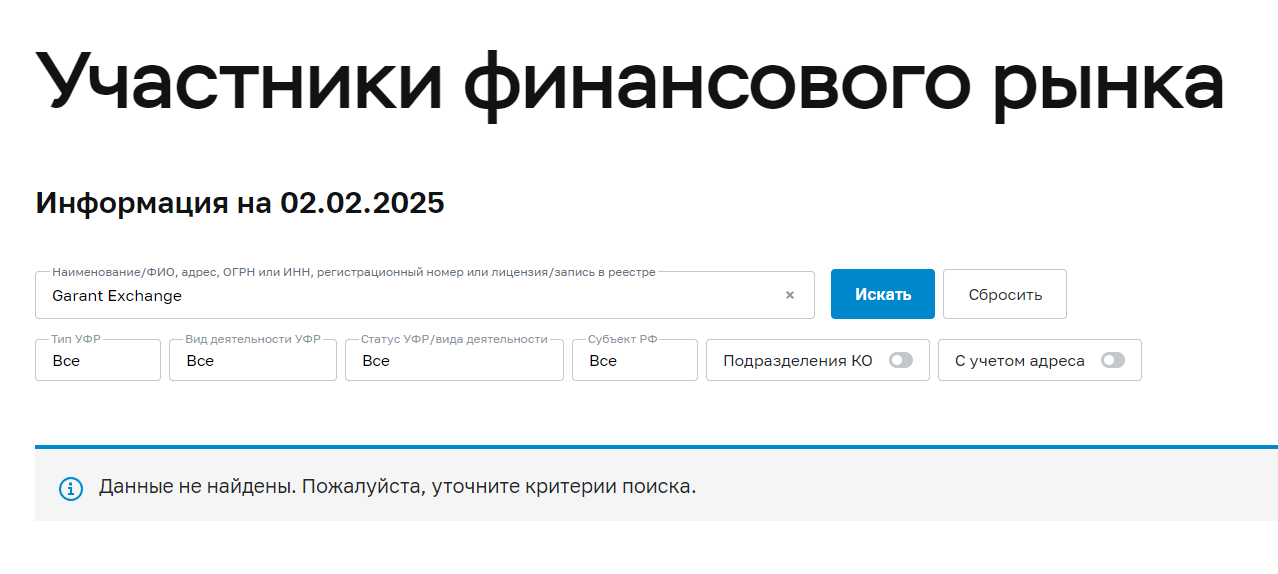The width and height of the screenshot is (1278, 574).
Task: Click the Наименование/ФИО floating label of the search field
Action: tap(353, 272)
